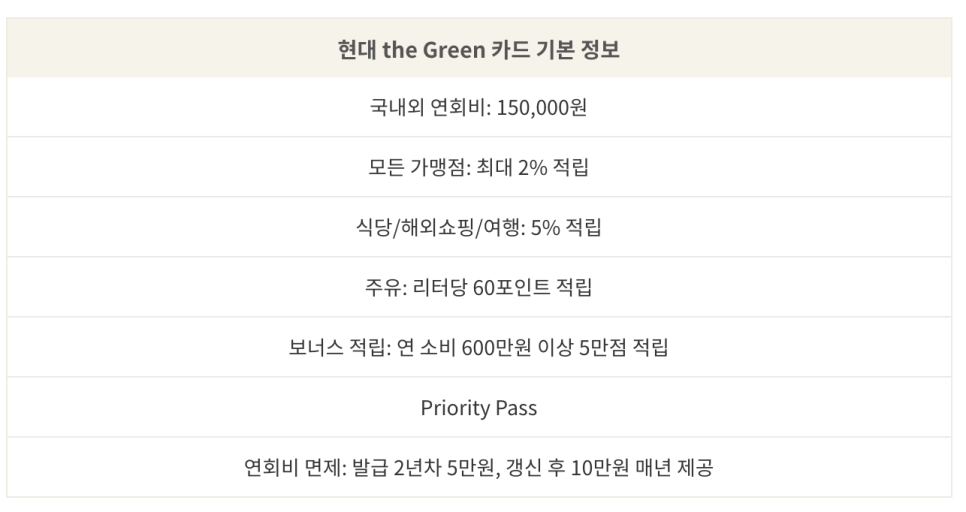The image size is (966, 512).
Task: Select the 국내외 연회비 label
Action: tap(428, 107)
